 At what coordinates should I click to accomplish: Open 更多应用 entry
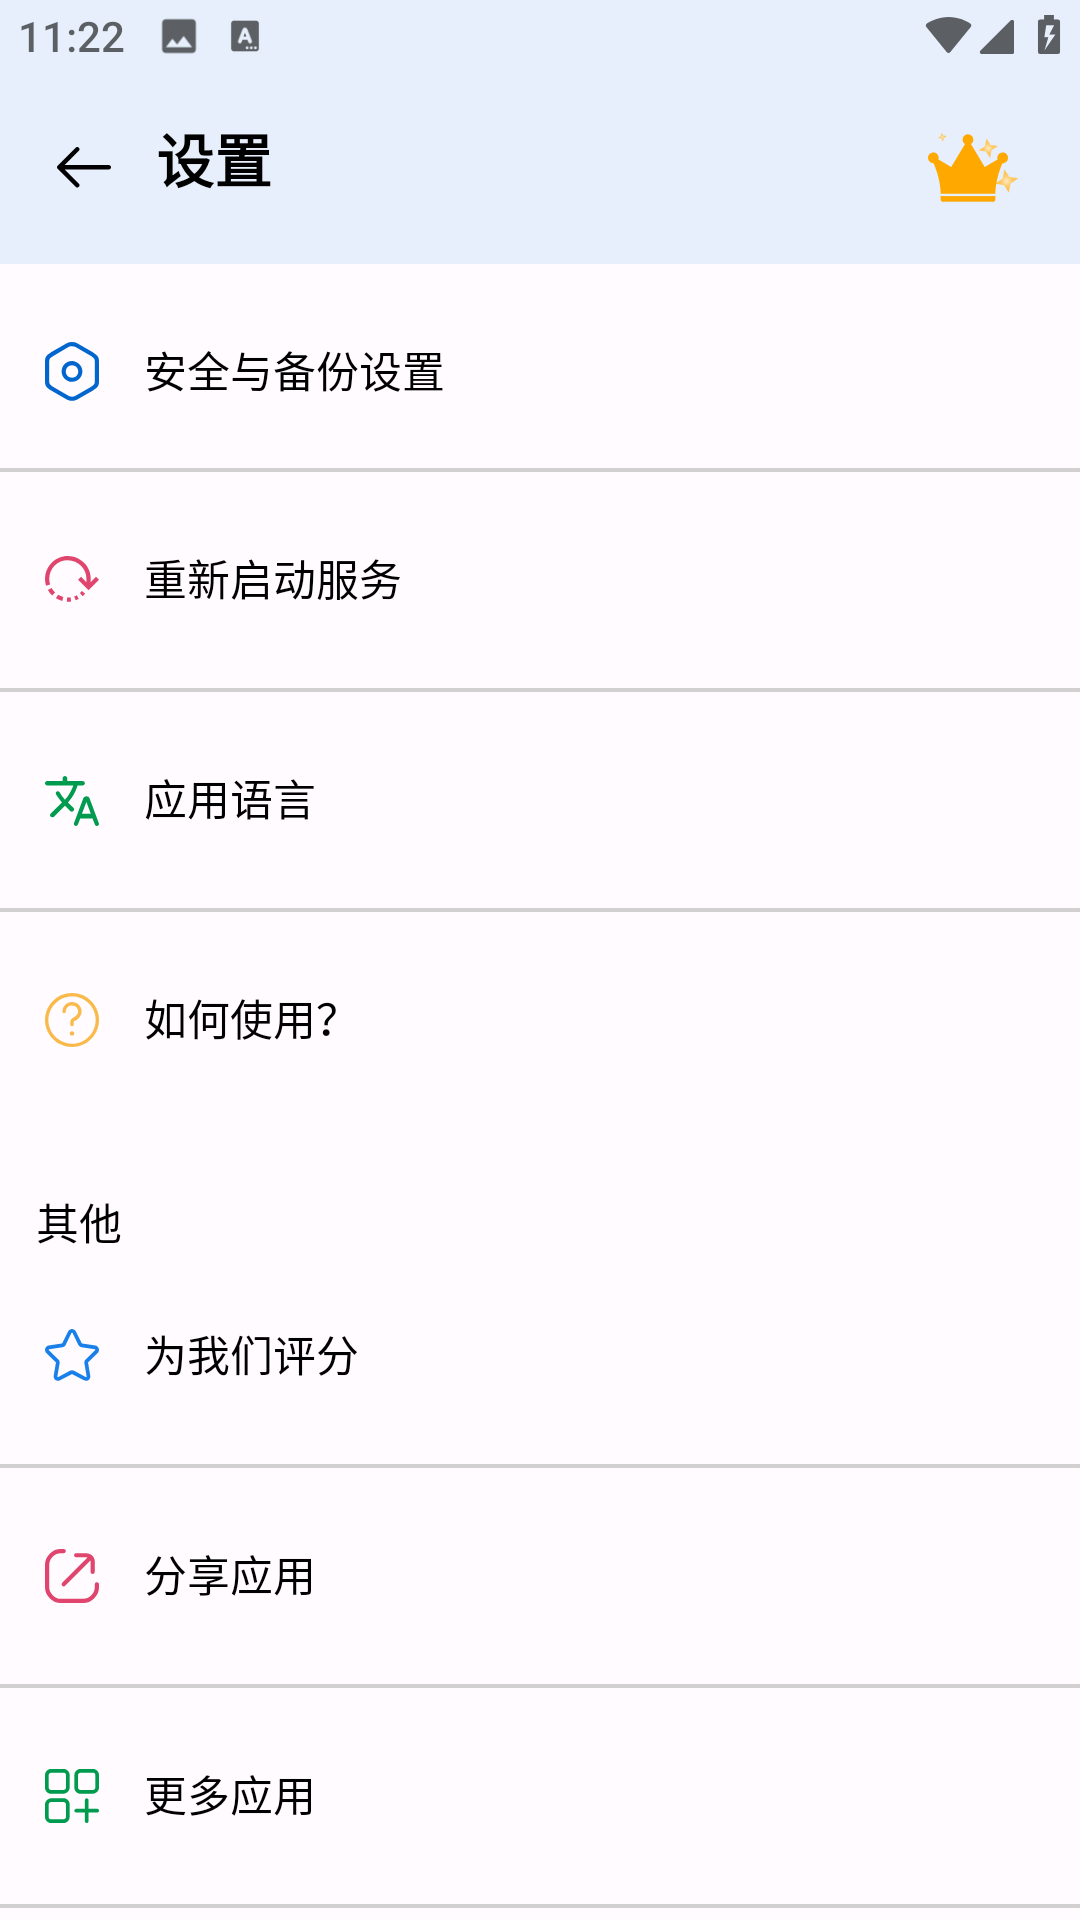tap(230, 1796)
